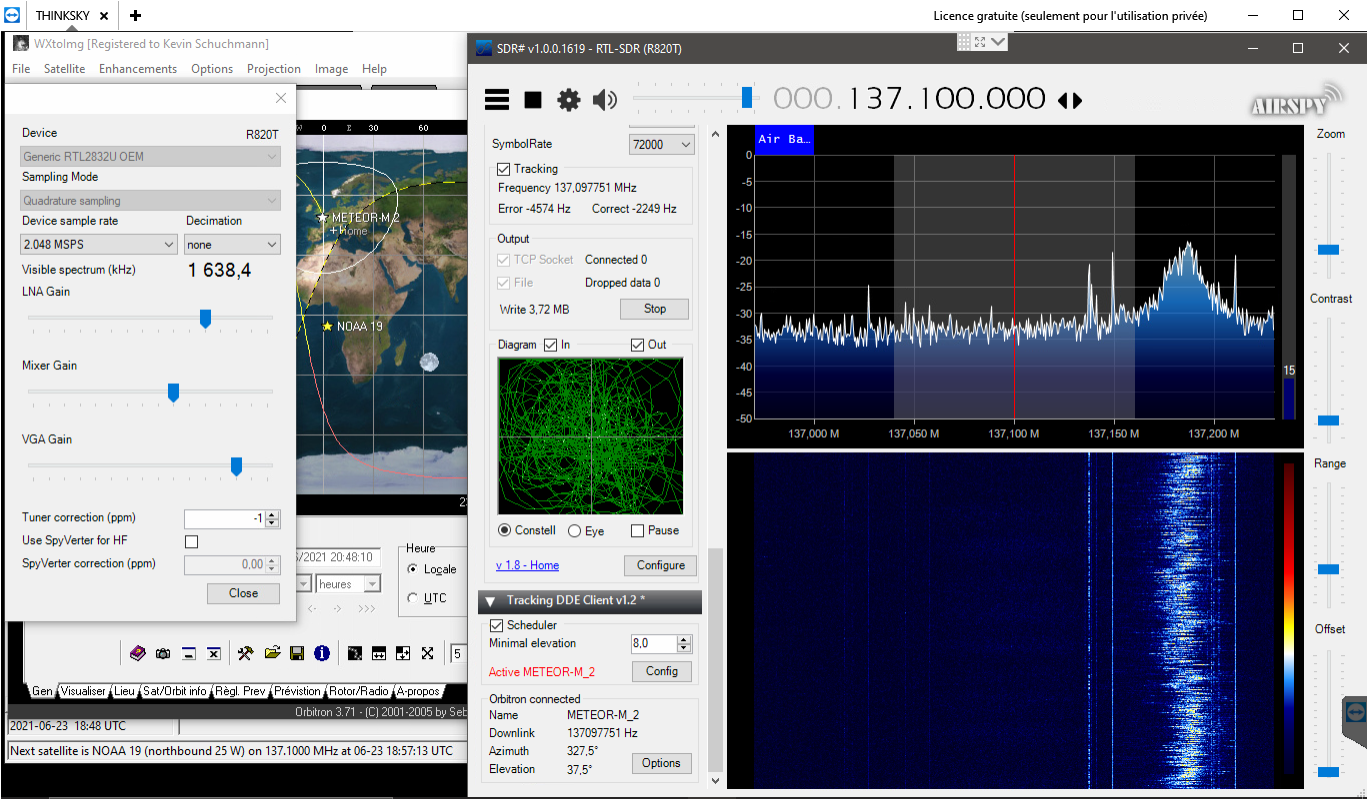Stop the SDR# radio with the square button

click(533, 100)
